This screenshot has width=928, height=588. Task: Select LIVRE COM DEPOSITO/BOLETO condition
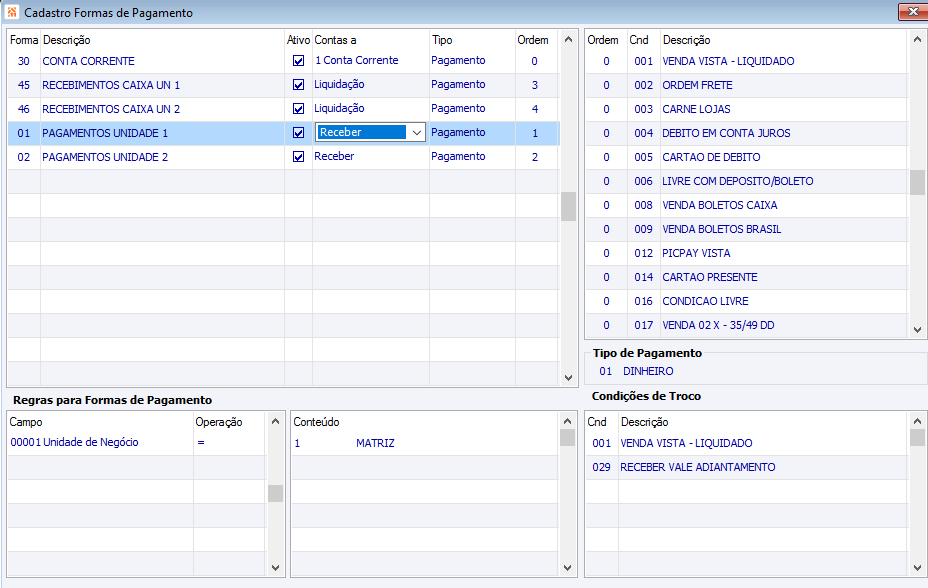click(737, 181)
